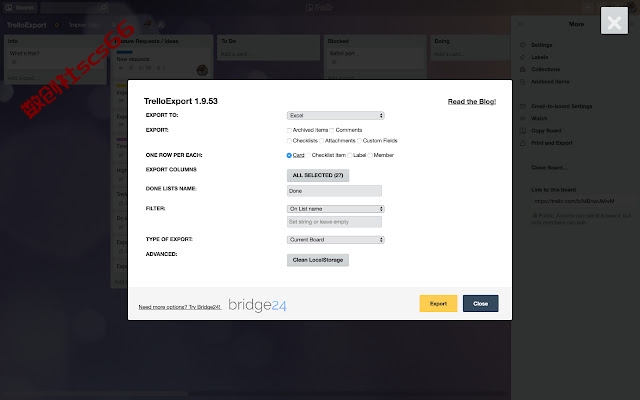Click the star icon beside TrelloExport board title
Image resolution: width=640 pixels, height=400 pixels.
coord(57,25)
